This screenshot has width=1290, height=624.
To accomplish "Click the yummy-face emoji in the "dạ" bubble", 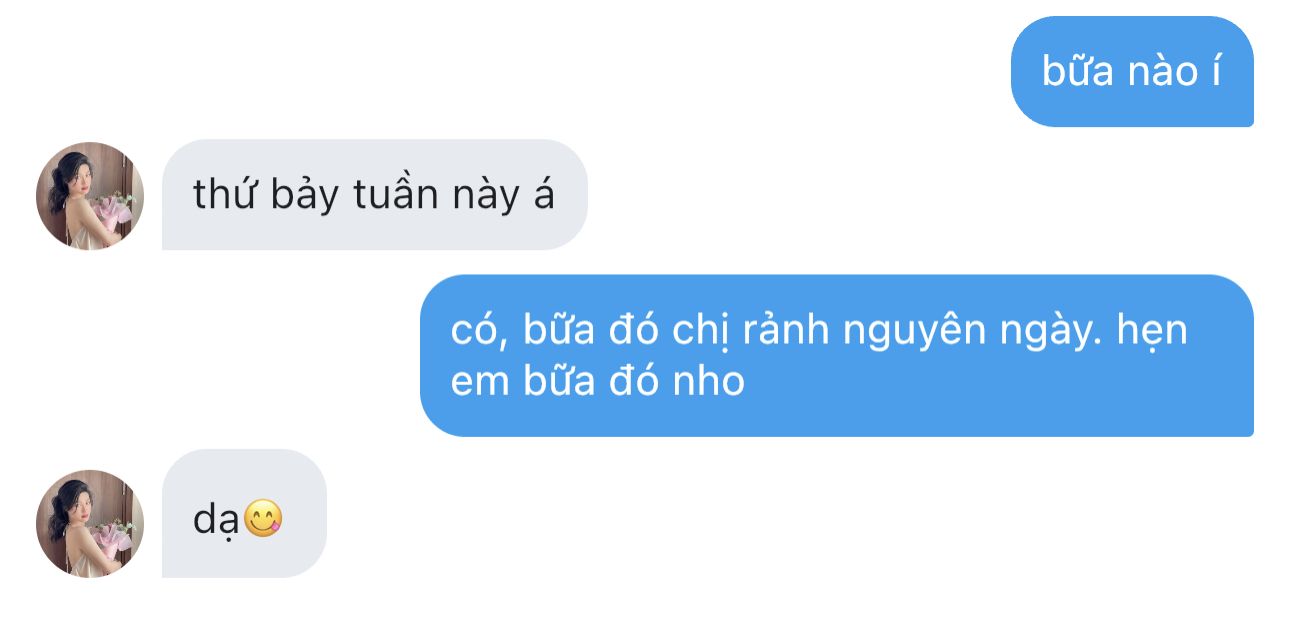I will click(x=264, y=518).
